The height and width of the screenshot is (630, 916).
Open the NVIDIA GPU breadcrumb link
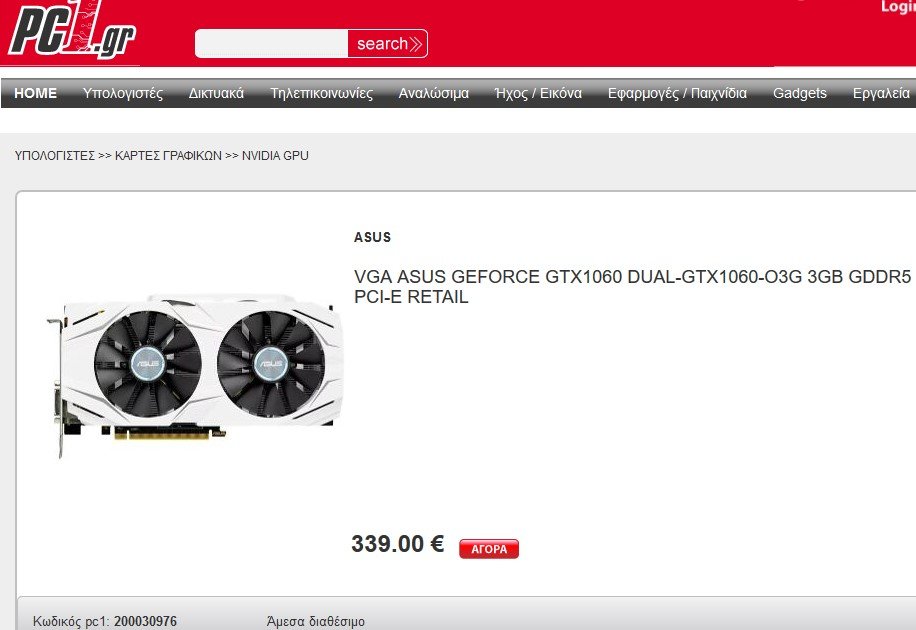click(275, 156)
